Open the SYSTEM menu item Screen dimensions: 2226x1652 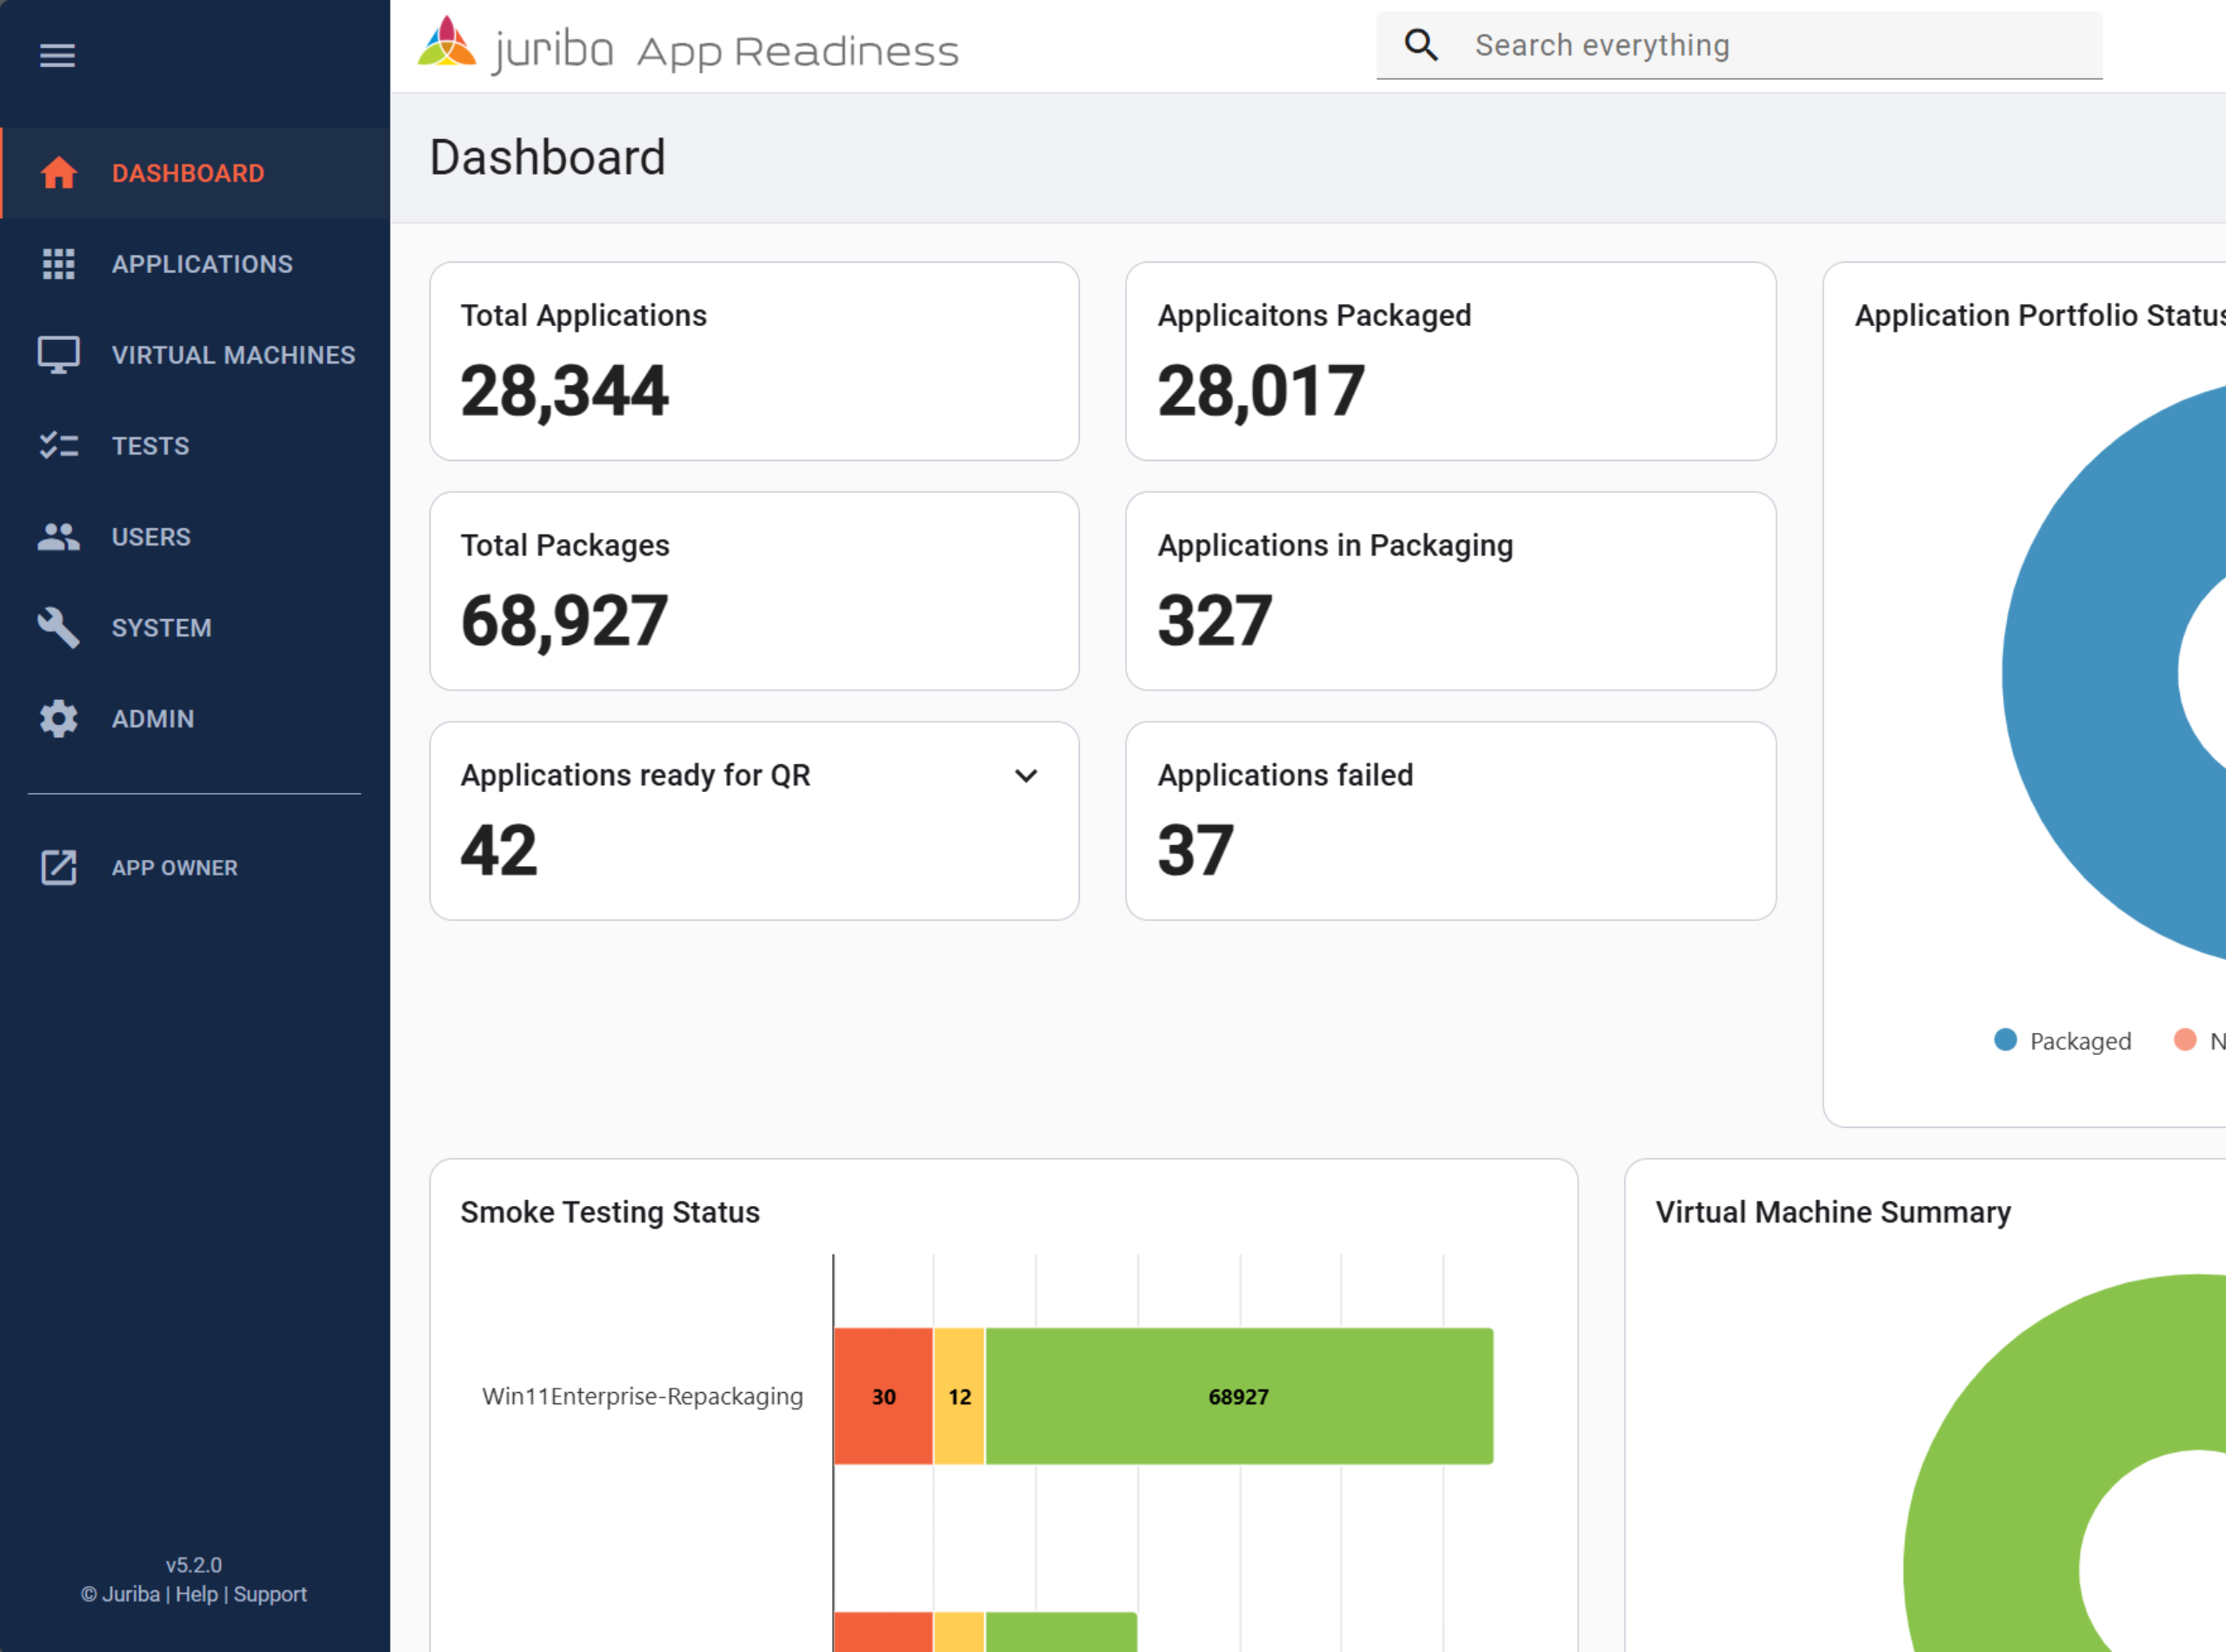pos(161,628)
